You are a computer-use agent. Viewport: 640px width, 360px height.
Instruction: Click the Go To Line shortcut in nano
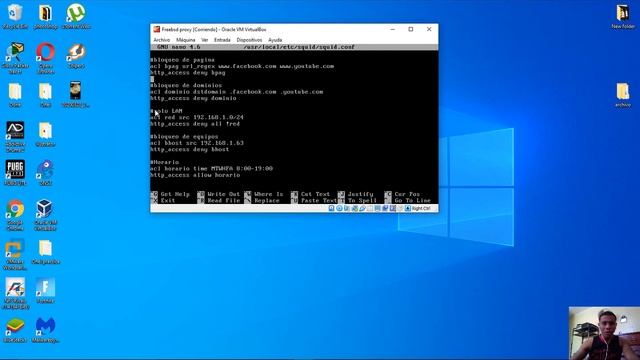coord(408,200)
